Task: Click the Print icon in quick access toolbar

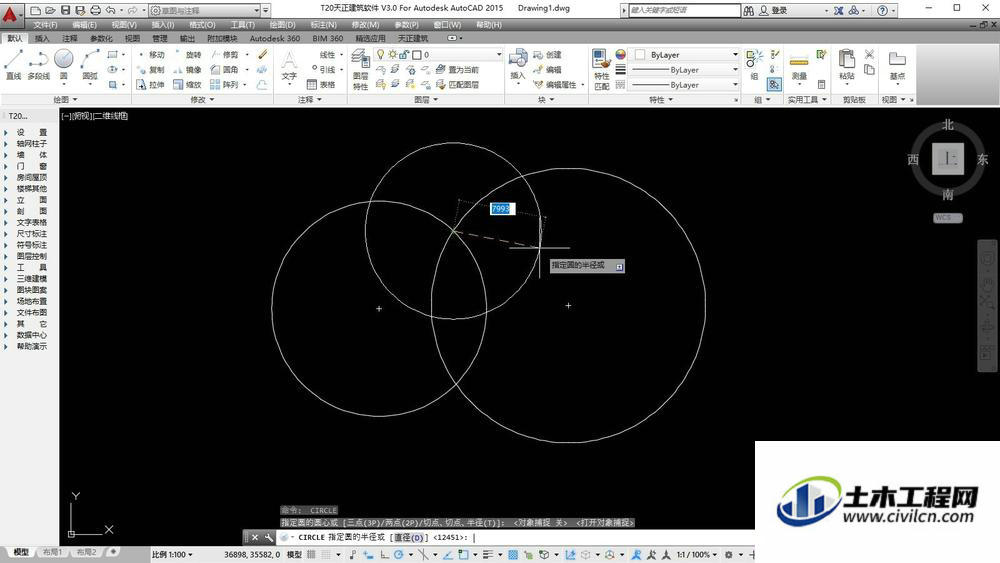Action: pyautogui.click(x=96, y=10)
